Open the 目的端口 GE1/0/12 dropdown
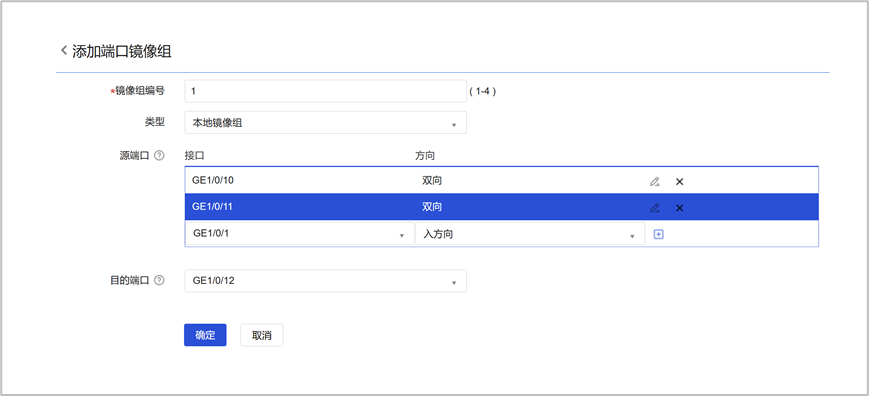Viewport: 869px width, 396px height. click(325, 281)
